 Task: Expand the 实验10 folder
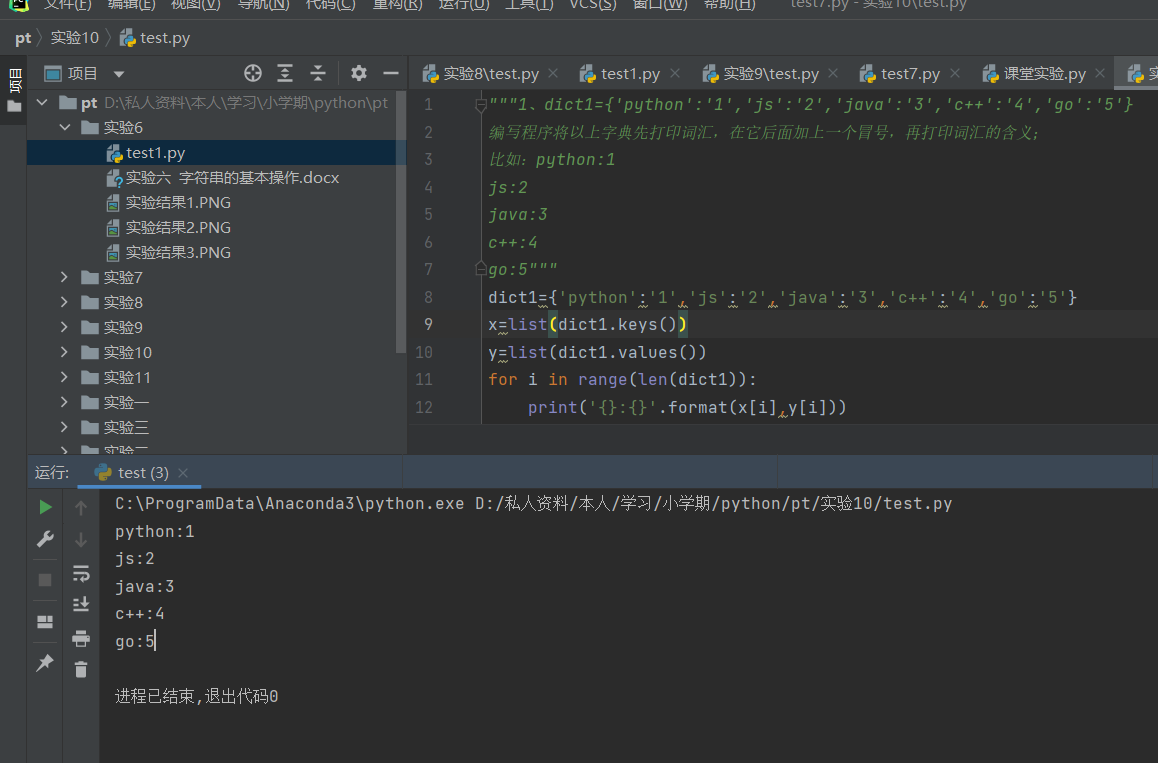(x=64, y=352)
